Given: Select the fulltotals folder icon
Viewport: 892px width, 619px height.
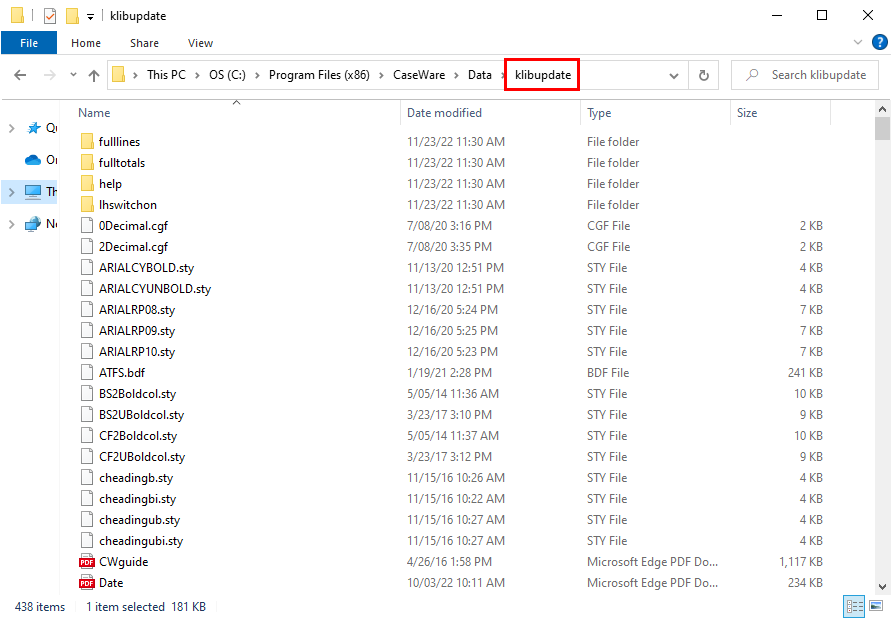Looking at the screenshot, I should pos(87,163).
